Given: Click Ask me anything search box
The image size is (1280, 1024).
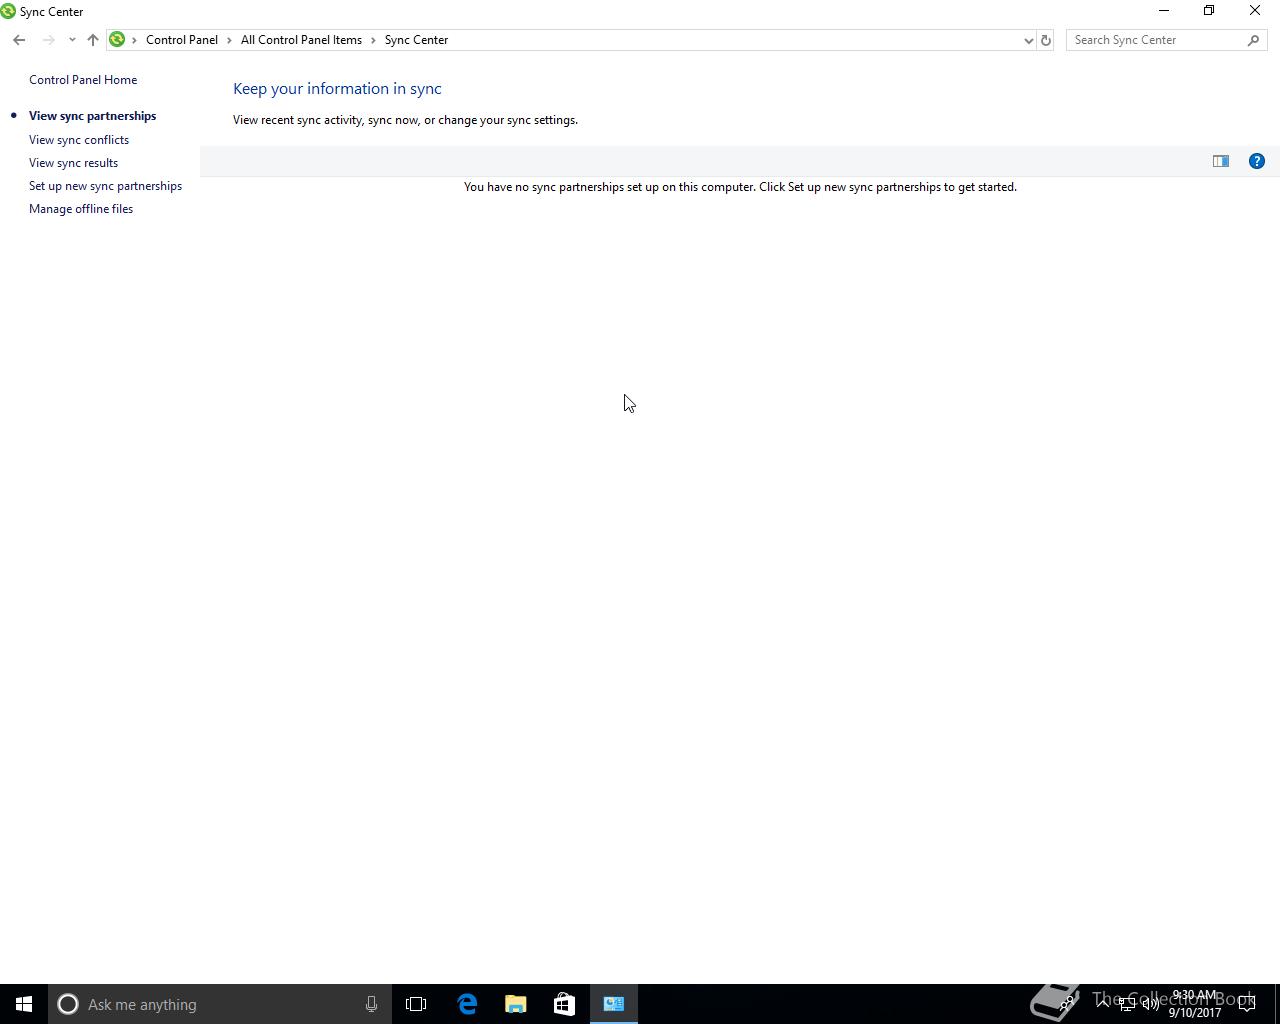Looking at the screenshot, I should (x=219, y=1004).
